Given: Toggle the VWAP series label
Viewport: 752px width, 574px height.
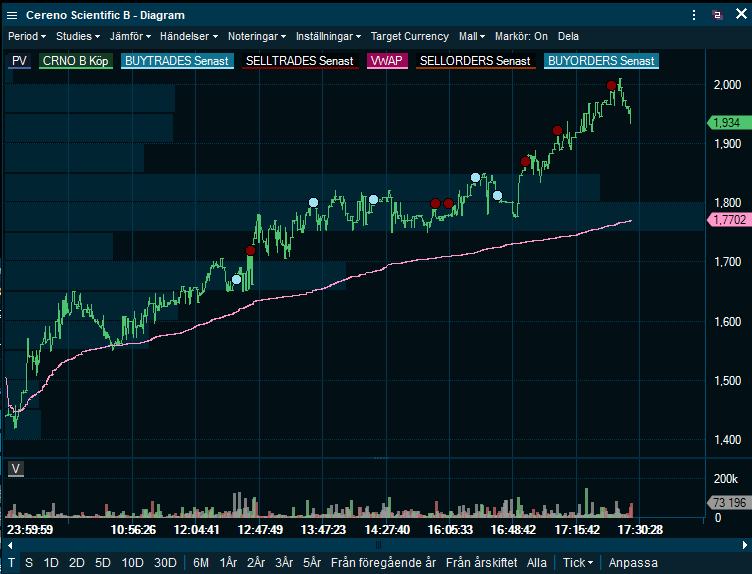Looking at the screenshot, I should (387, 61).
